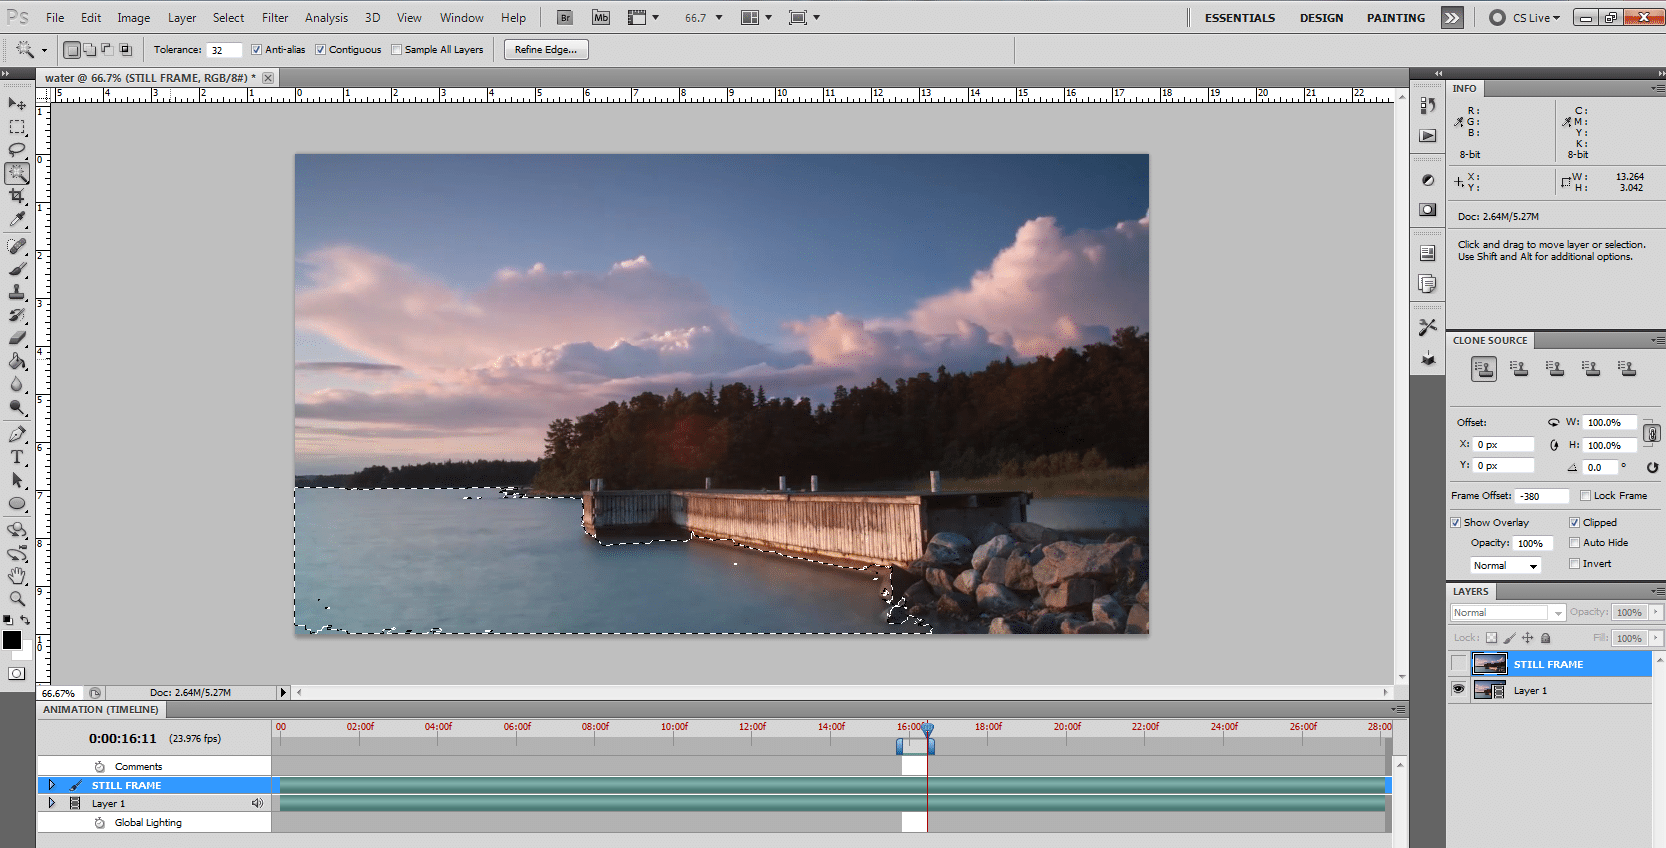This screenshot has height=848, width=1666.
Task: Enable the Lock Frame checkbox
Action: pyautogui.click(x=1585, y=496)
